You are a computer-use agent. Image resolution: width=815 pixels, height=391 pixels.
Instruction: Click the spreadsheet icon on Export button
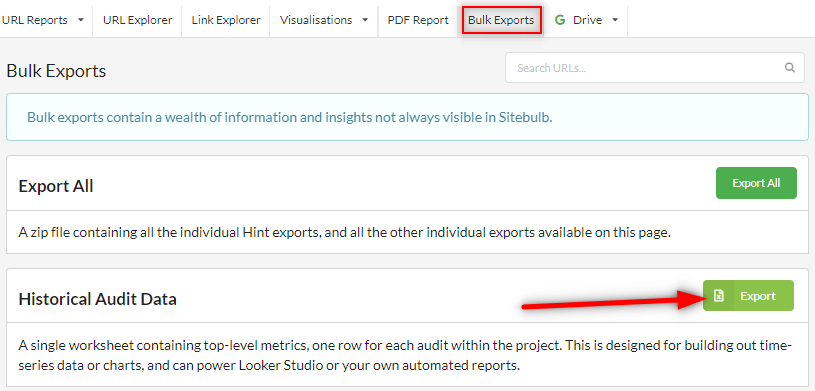718,296
